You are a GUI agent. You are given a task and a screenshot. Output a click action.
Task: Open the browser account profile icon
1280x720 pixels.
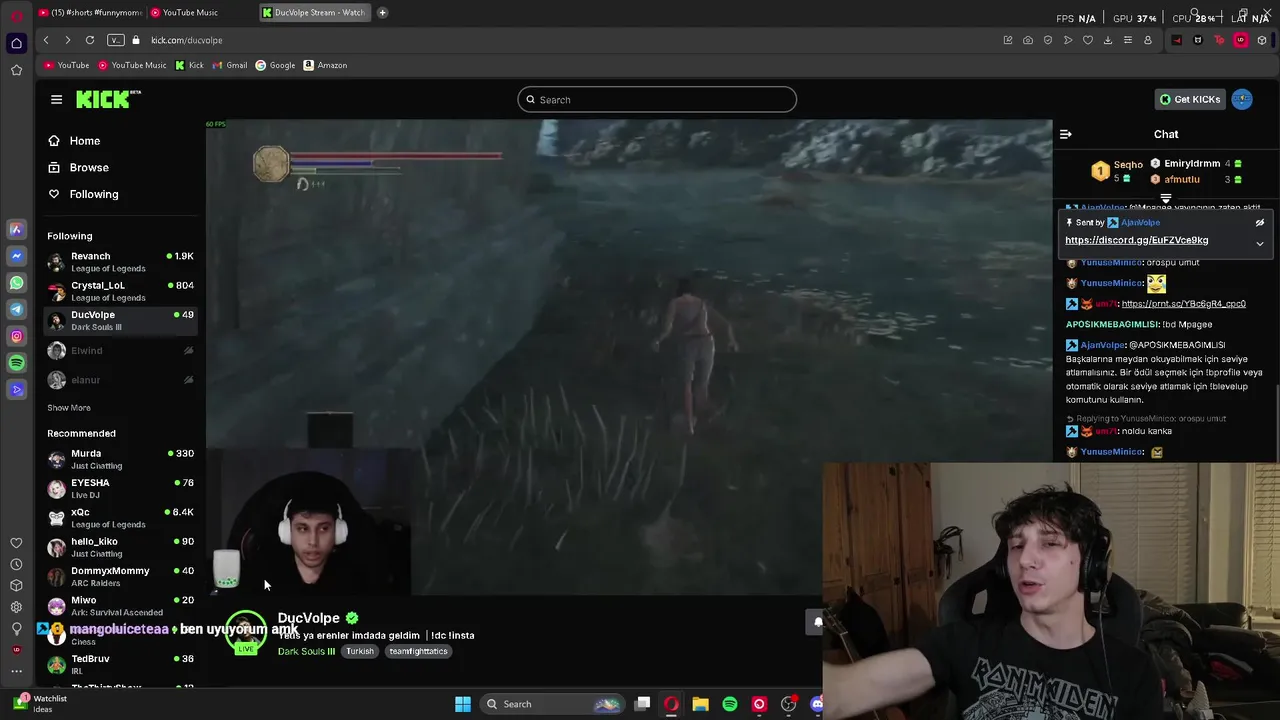[1148, 40]
